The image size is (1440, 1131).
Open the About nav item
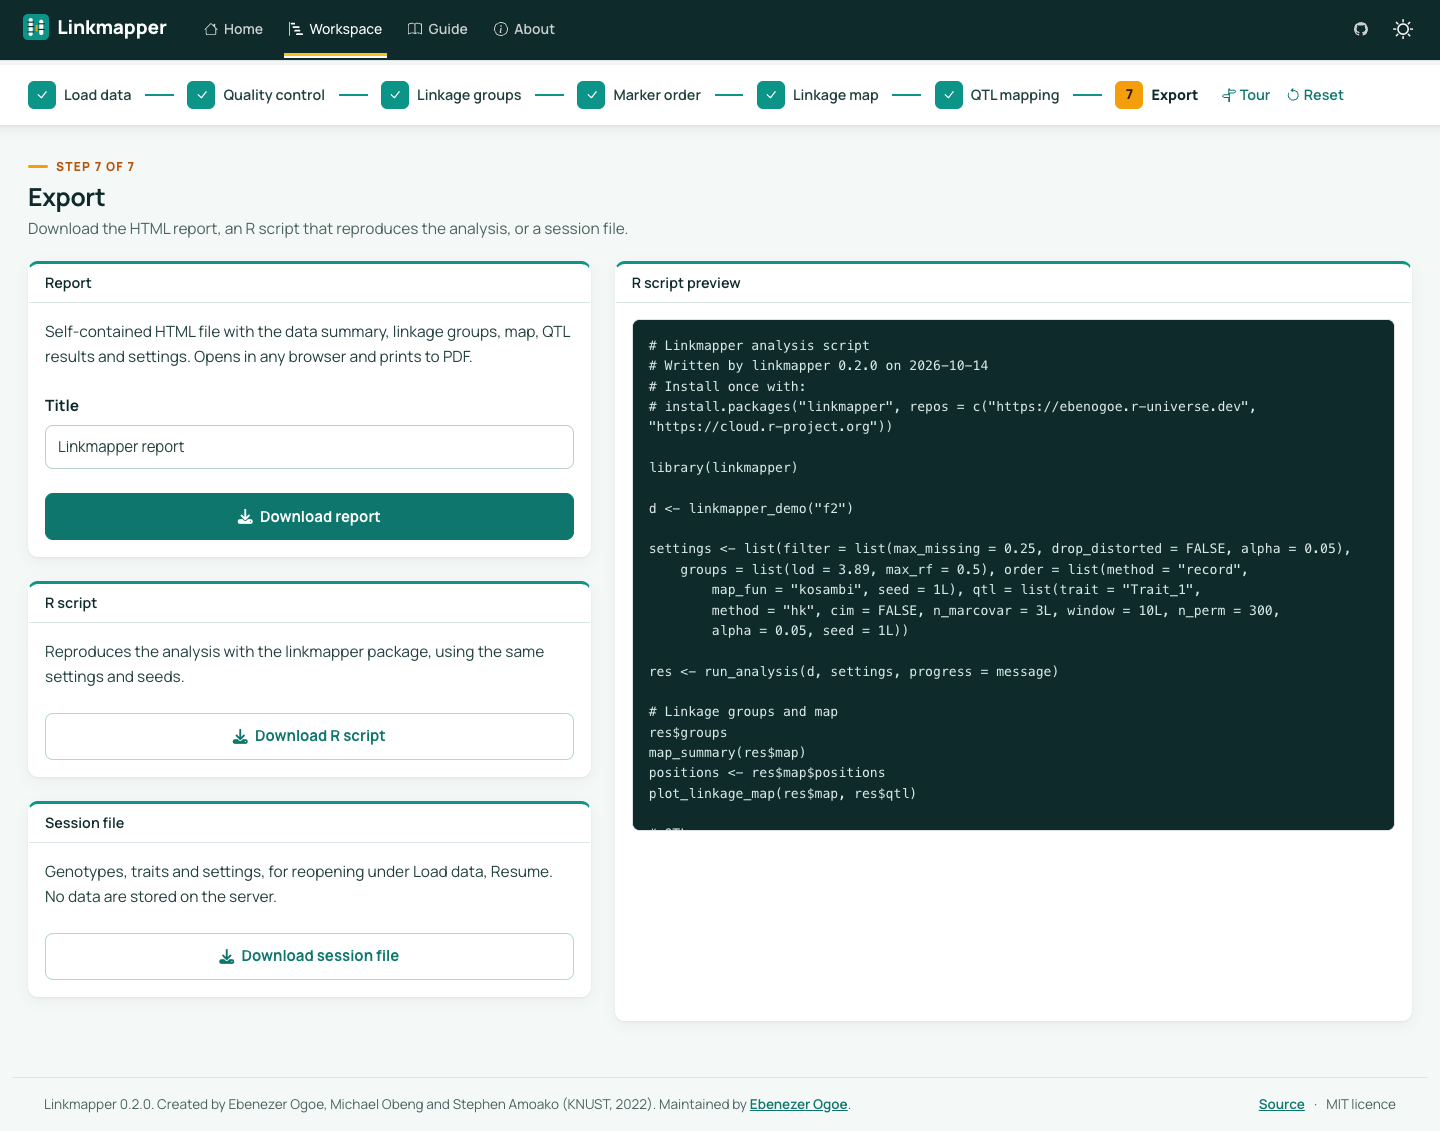click(x=524, y=29)
